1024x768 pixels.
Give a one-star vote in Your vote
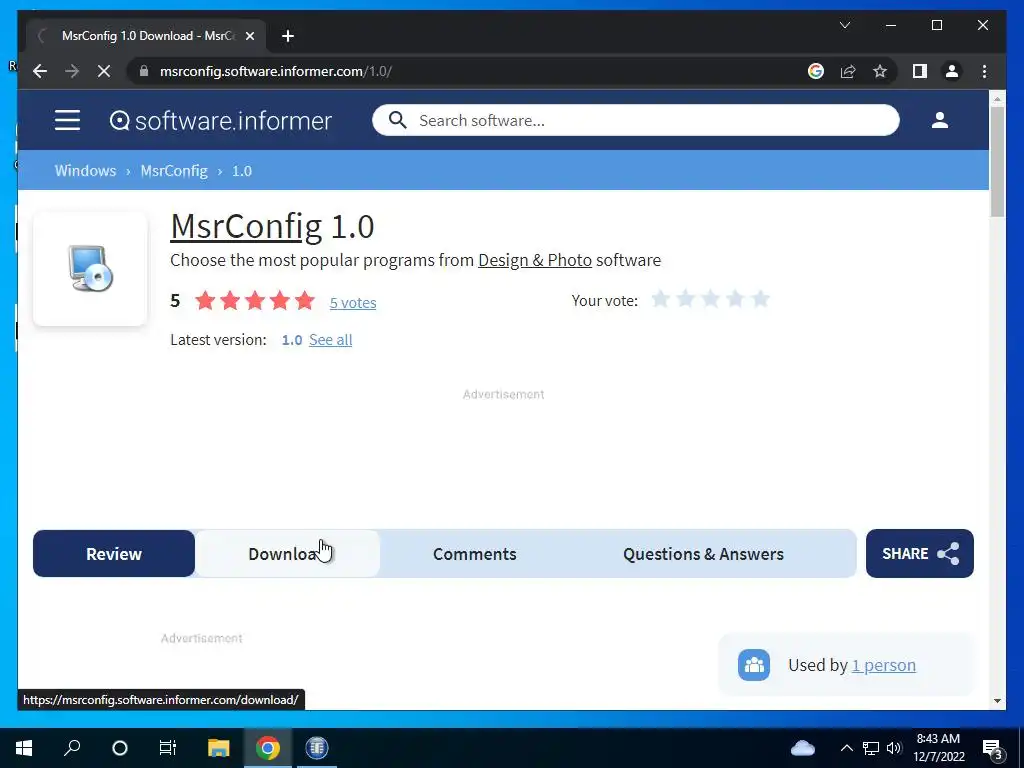point(661,299)
